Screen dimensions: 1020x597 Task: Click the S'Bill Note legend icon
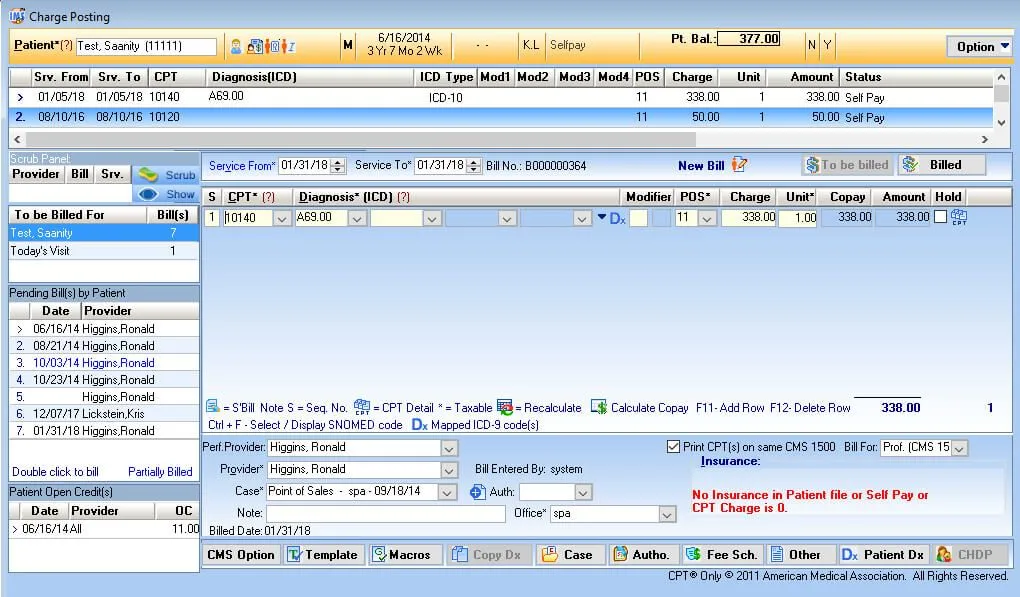pyautogui.click(x=213, y=406)
